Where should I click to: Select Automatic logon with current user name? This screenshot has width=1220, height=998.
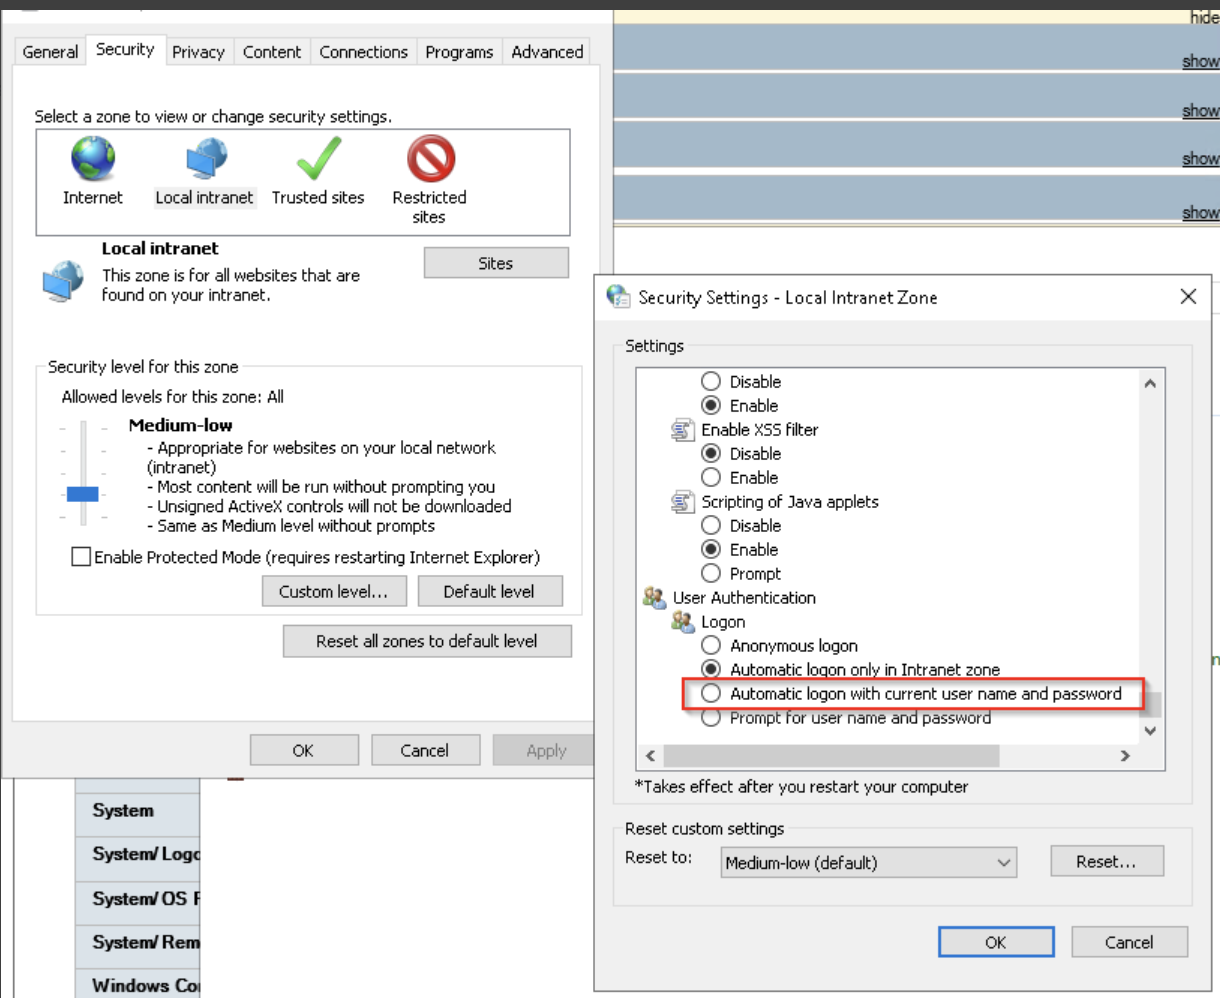click(x=711, y=693)
